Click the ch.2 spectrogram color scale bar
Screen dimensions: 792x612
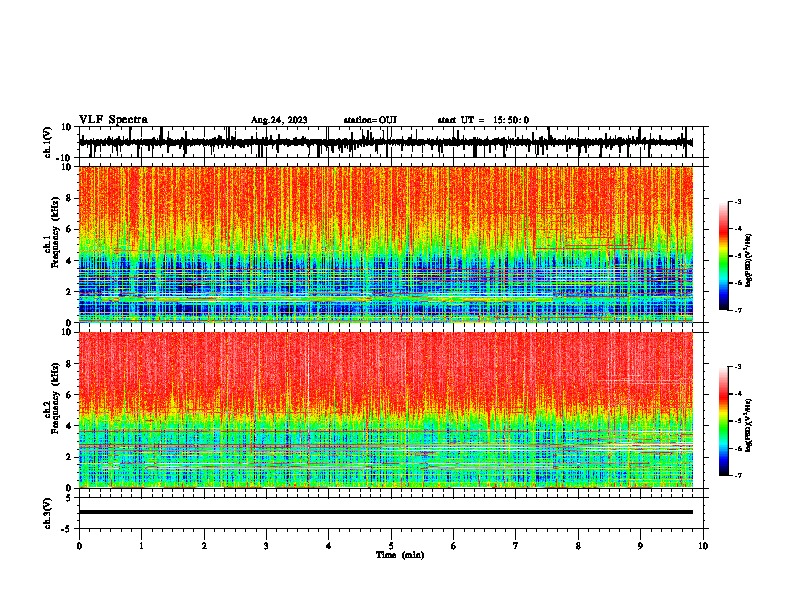724,421
